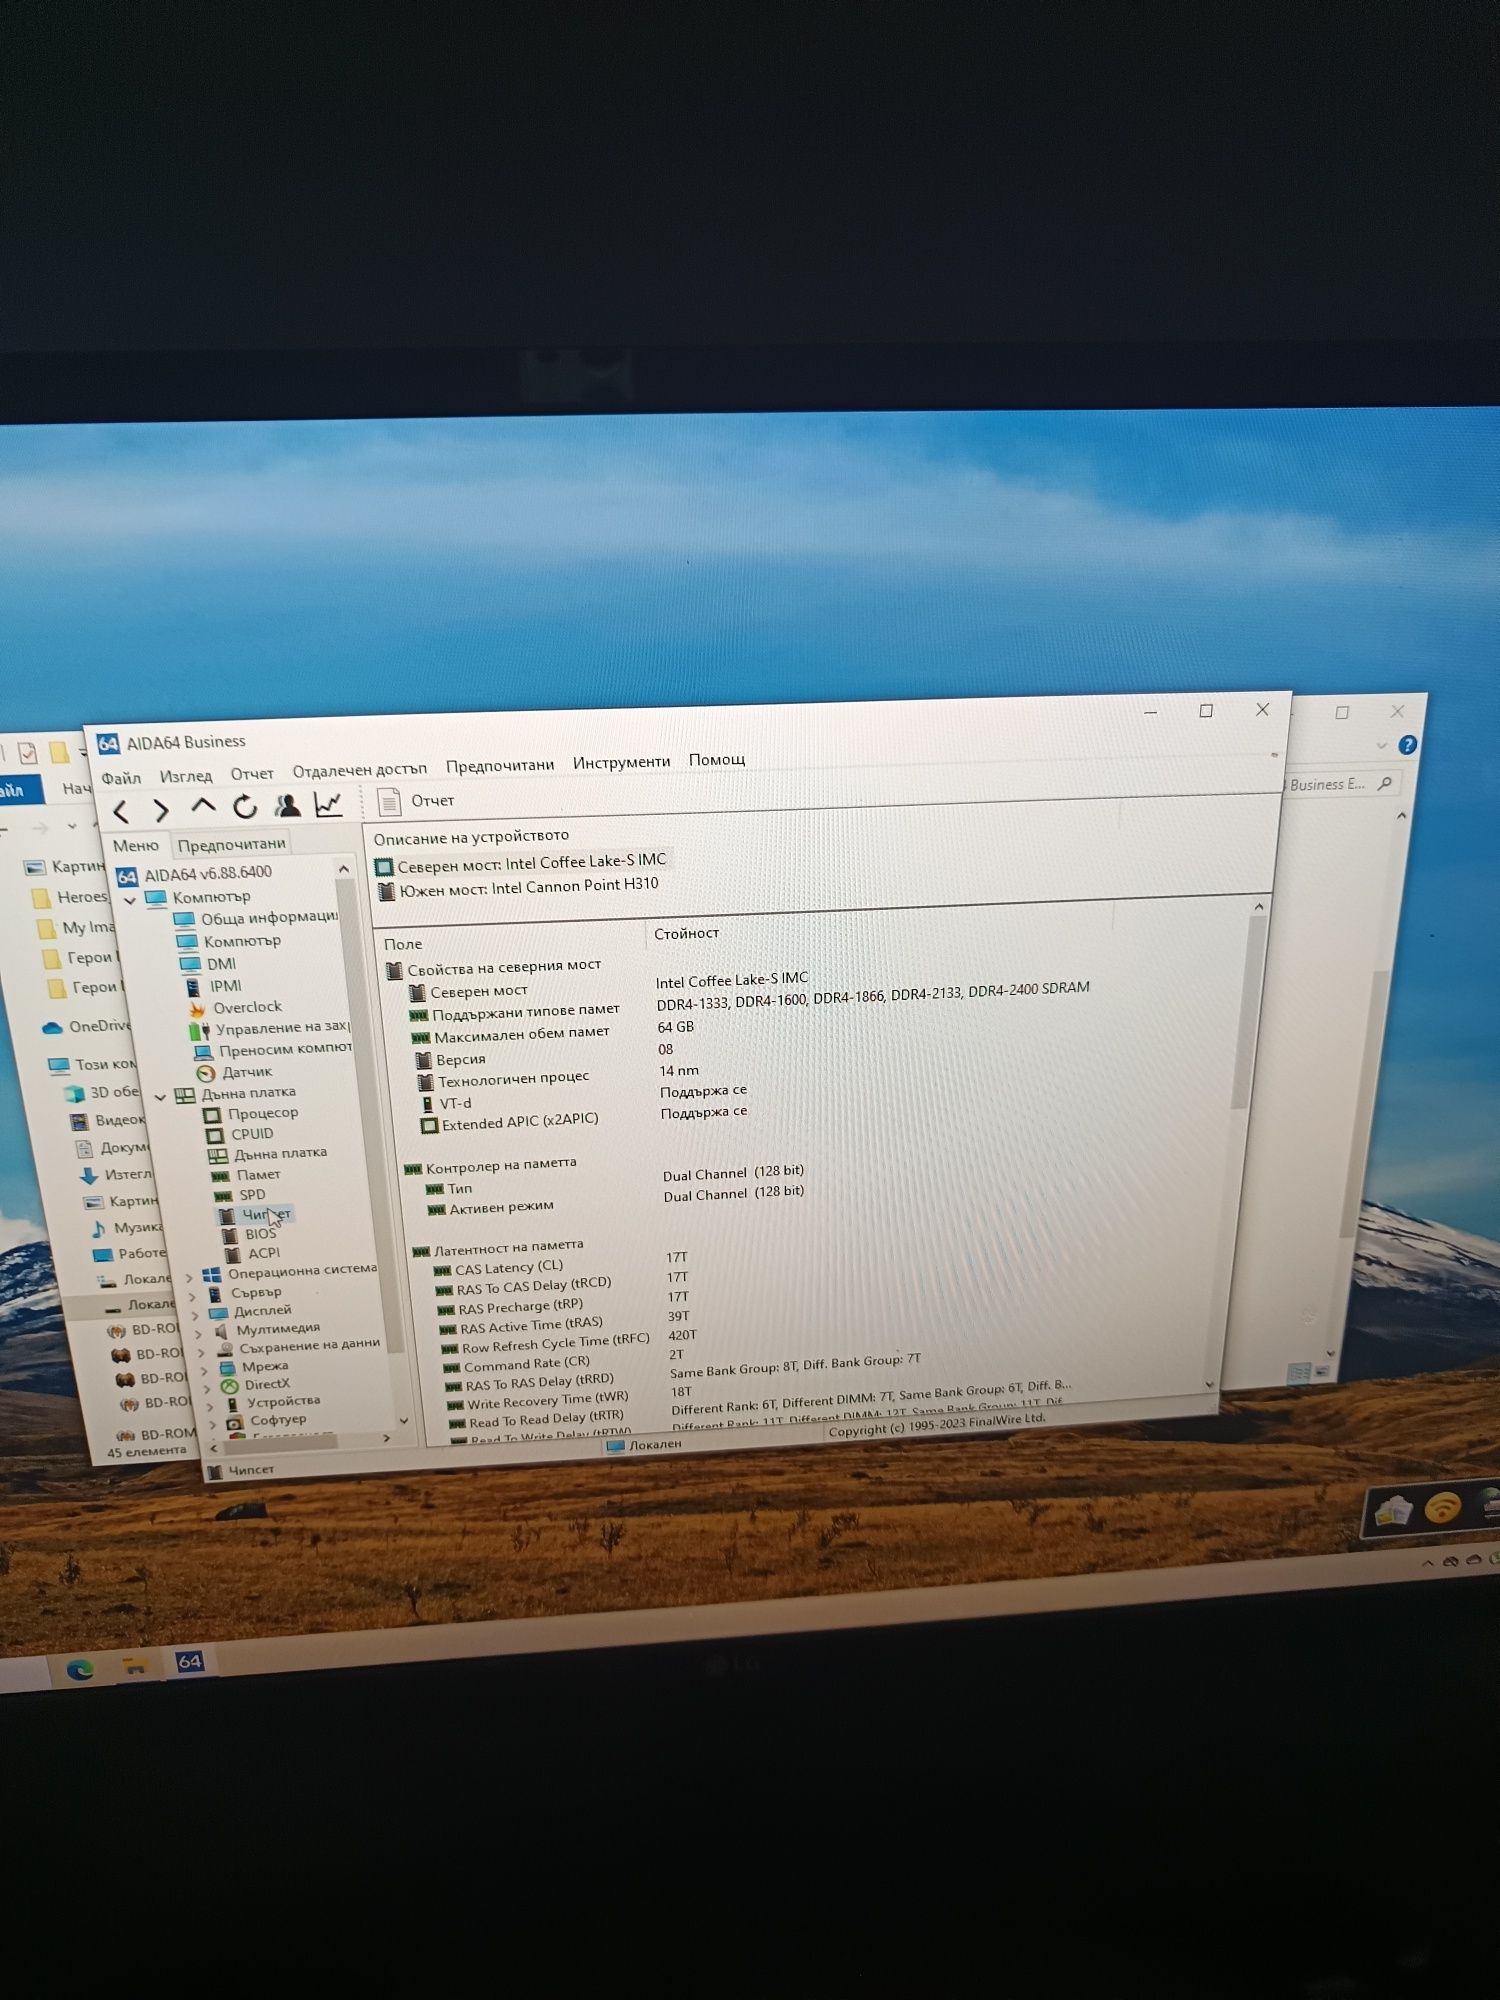Select the CPUID tree item
The image size is (1500, 2000).
pos(239,1134)
